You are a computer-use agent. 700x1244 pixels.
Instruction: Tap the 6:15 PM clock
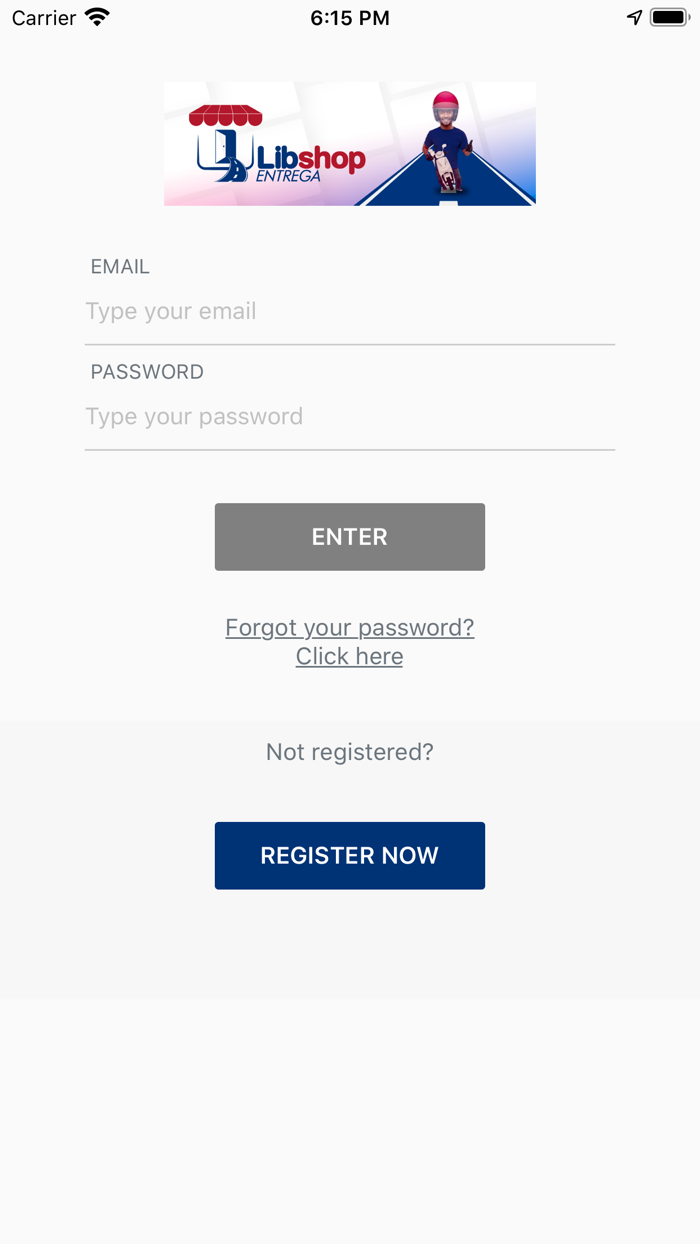click(x=349, y=18)
